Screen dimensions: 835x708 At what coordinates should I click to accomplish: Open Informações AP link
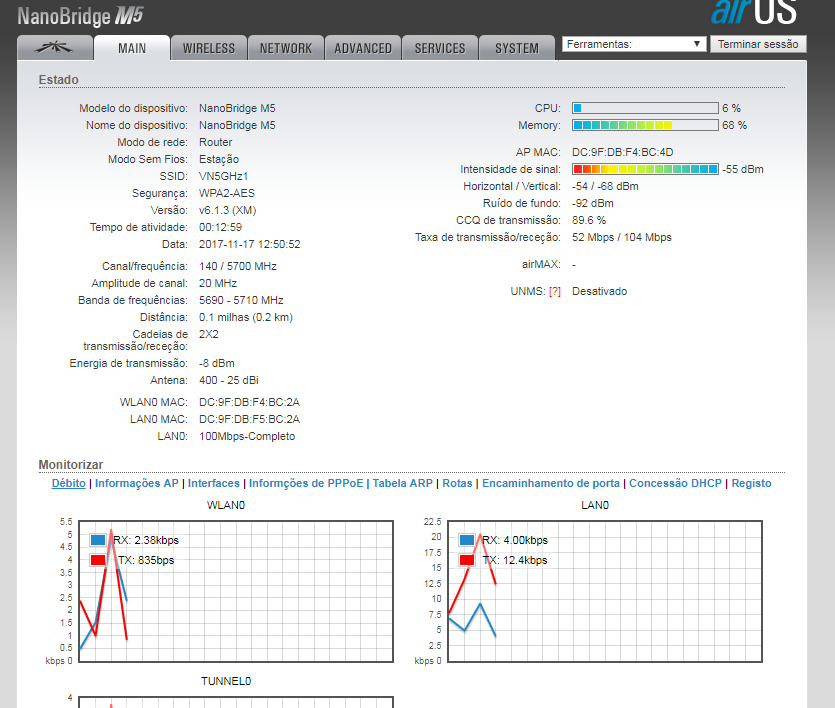[x=137, y=483]
